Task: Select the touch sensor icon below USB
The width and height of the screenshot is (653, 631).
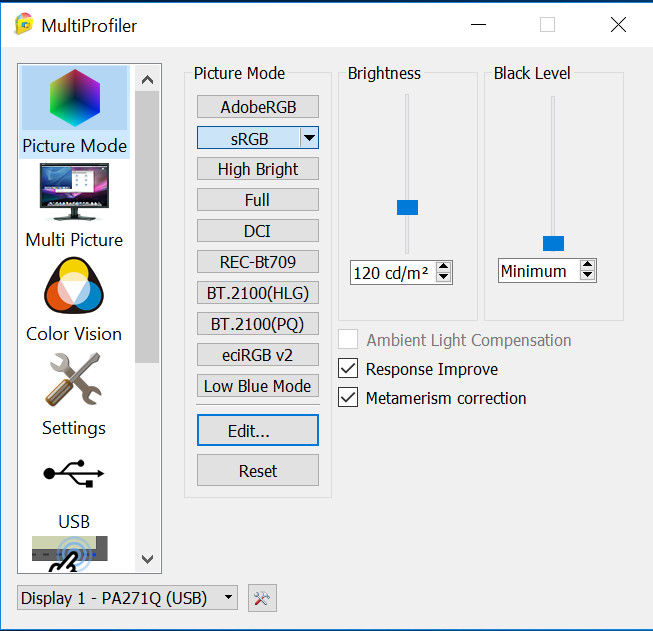Action: (x=70, y=554)
